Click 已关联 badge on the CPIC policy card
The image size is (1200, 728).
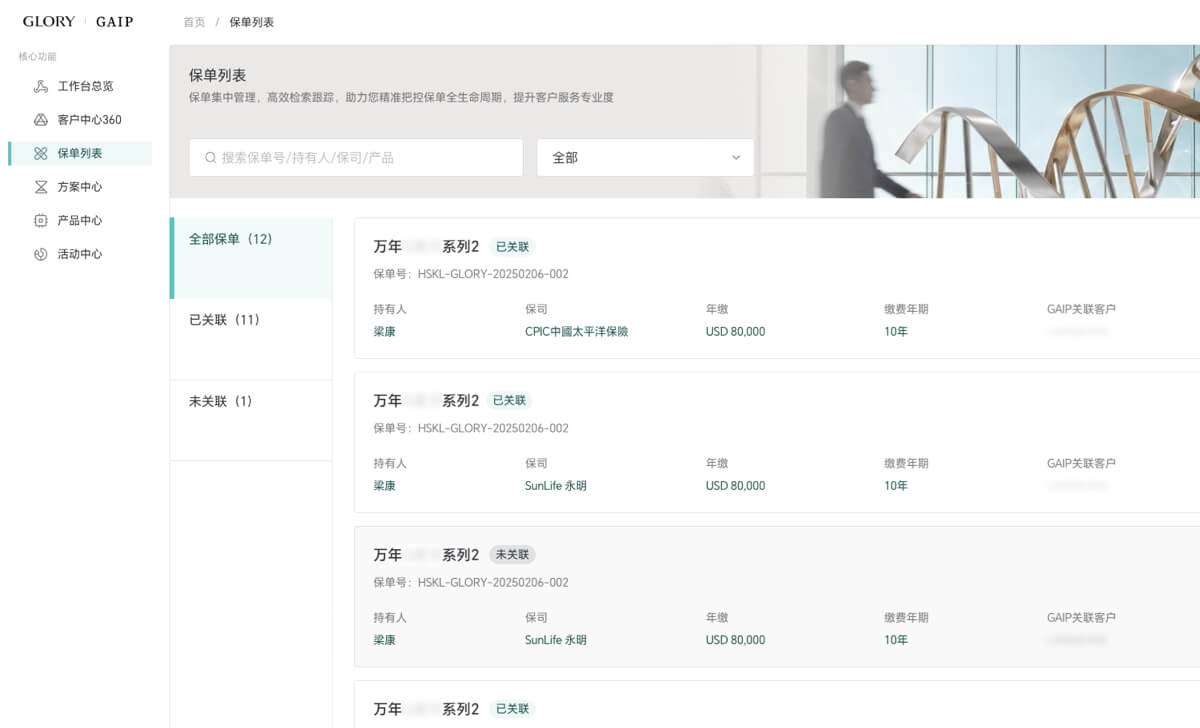coord(512,246)
